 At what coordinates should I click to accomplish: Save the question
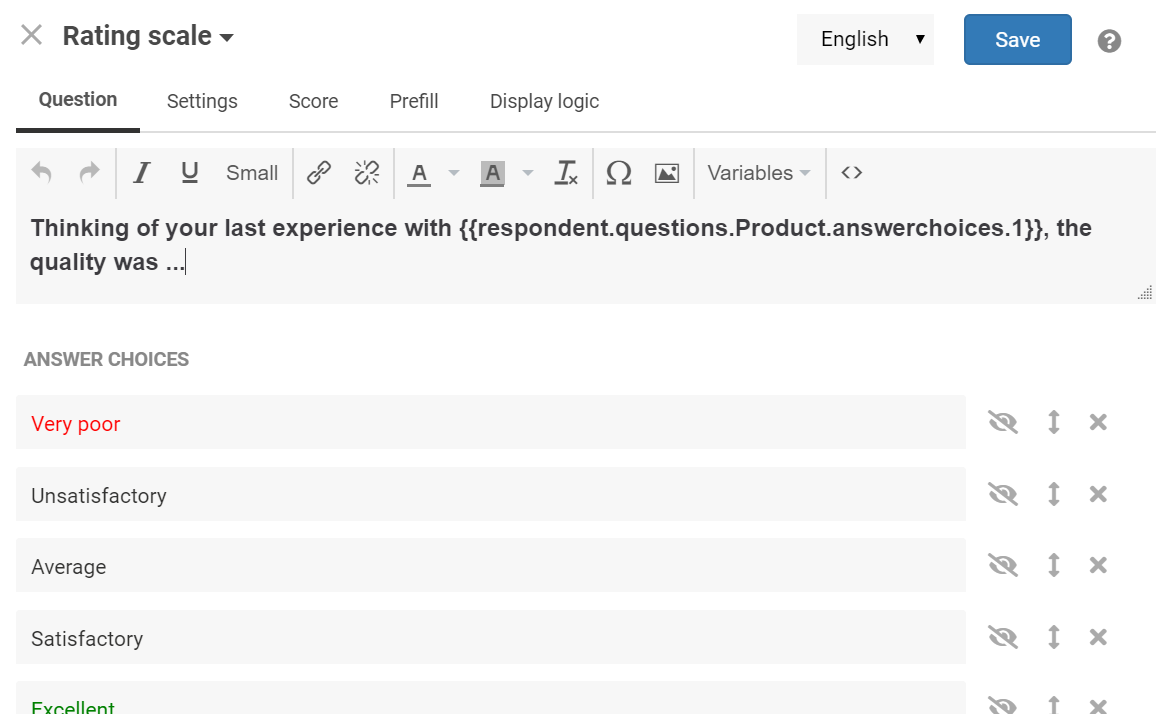(1017, 39)
